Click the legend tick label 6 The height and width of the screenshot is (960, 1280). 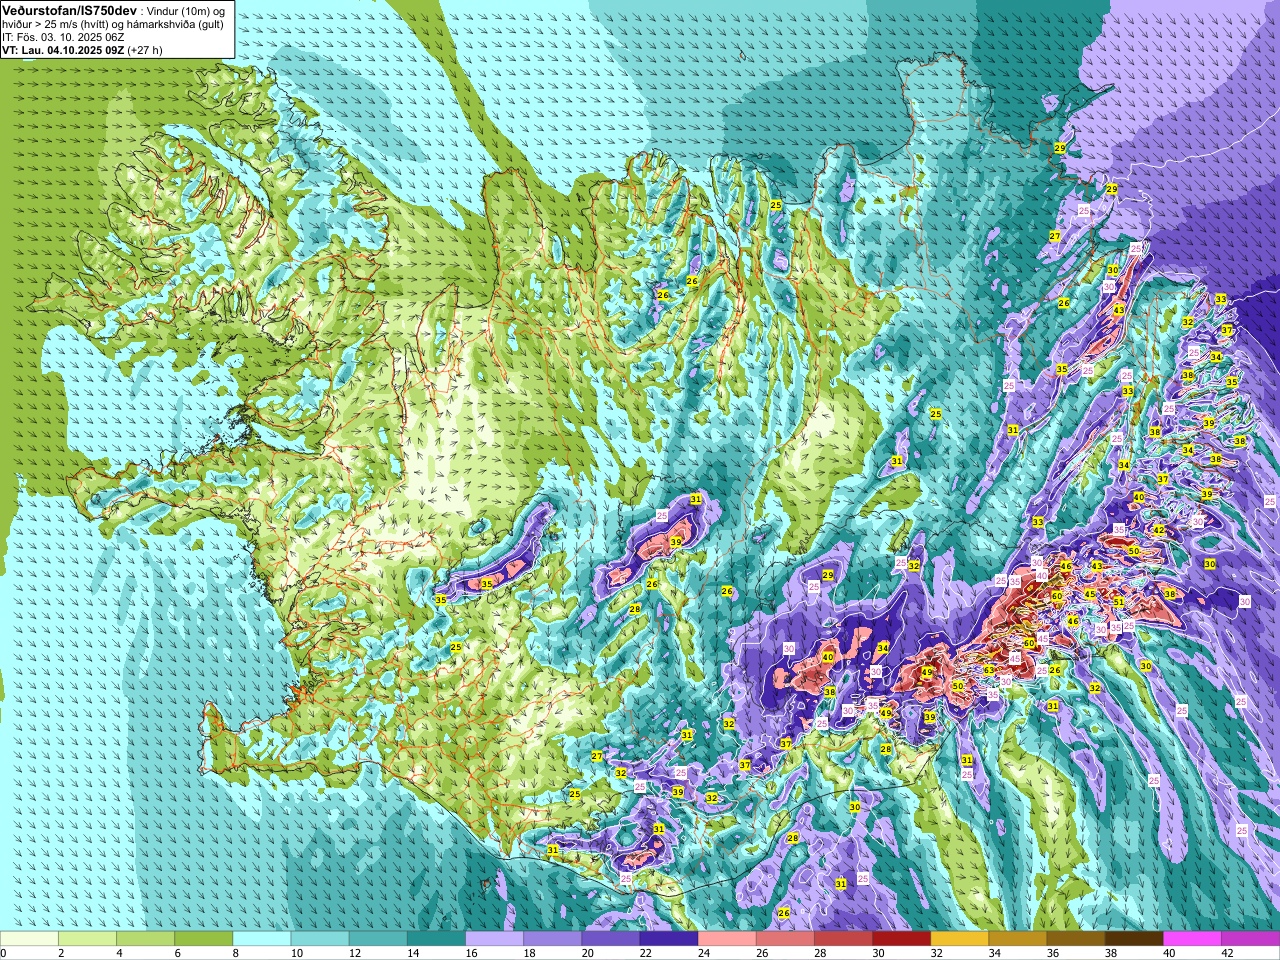point(176,953)
